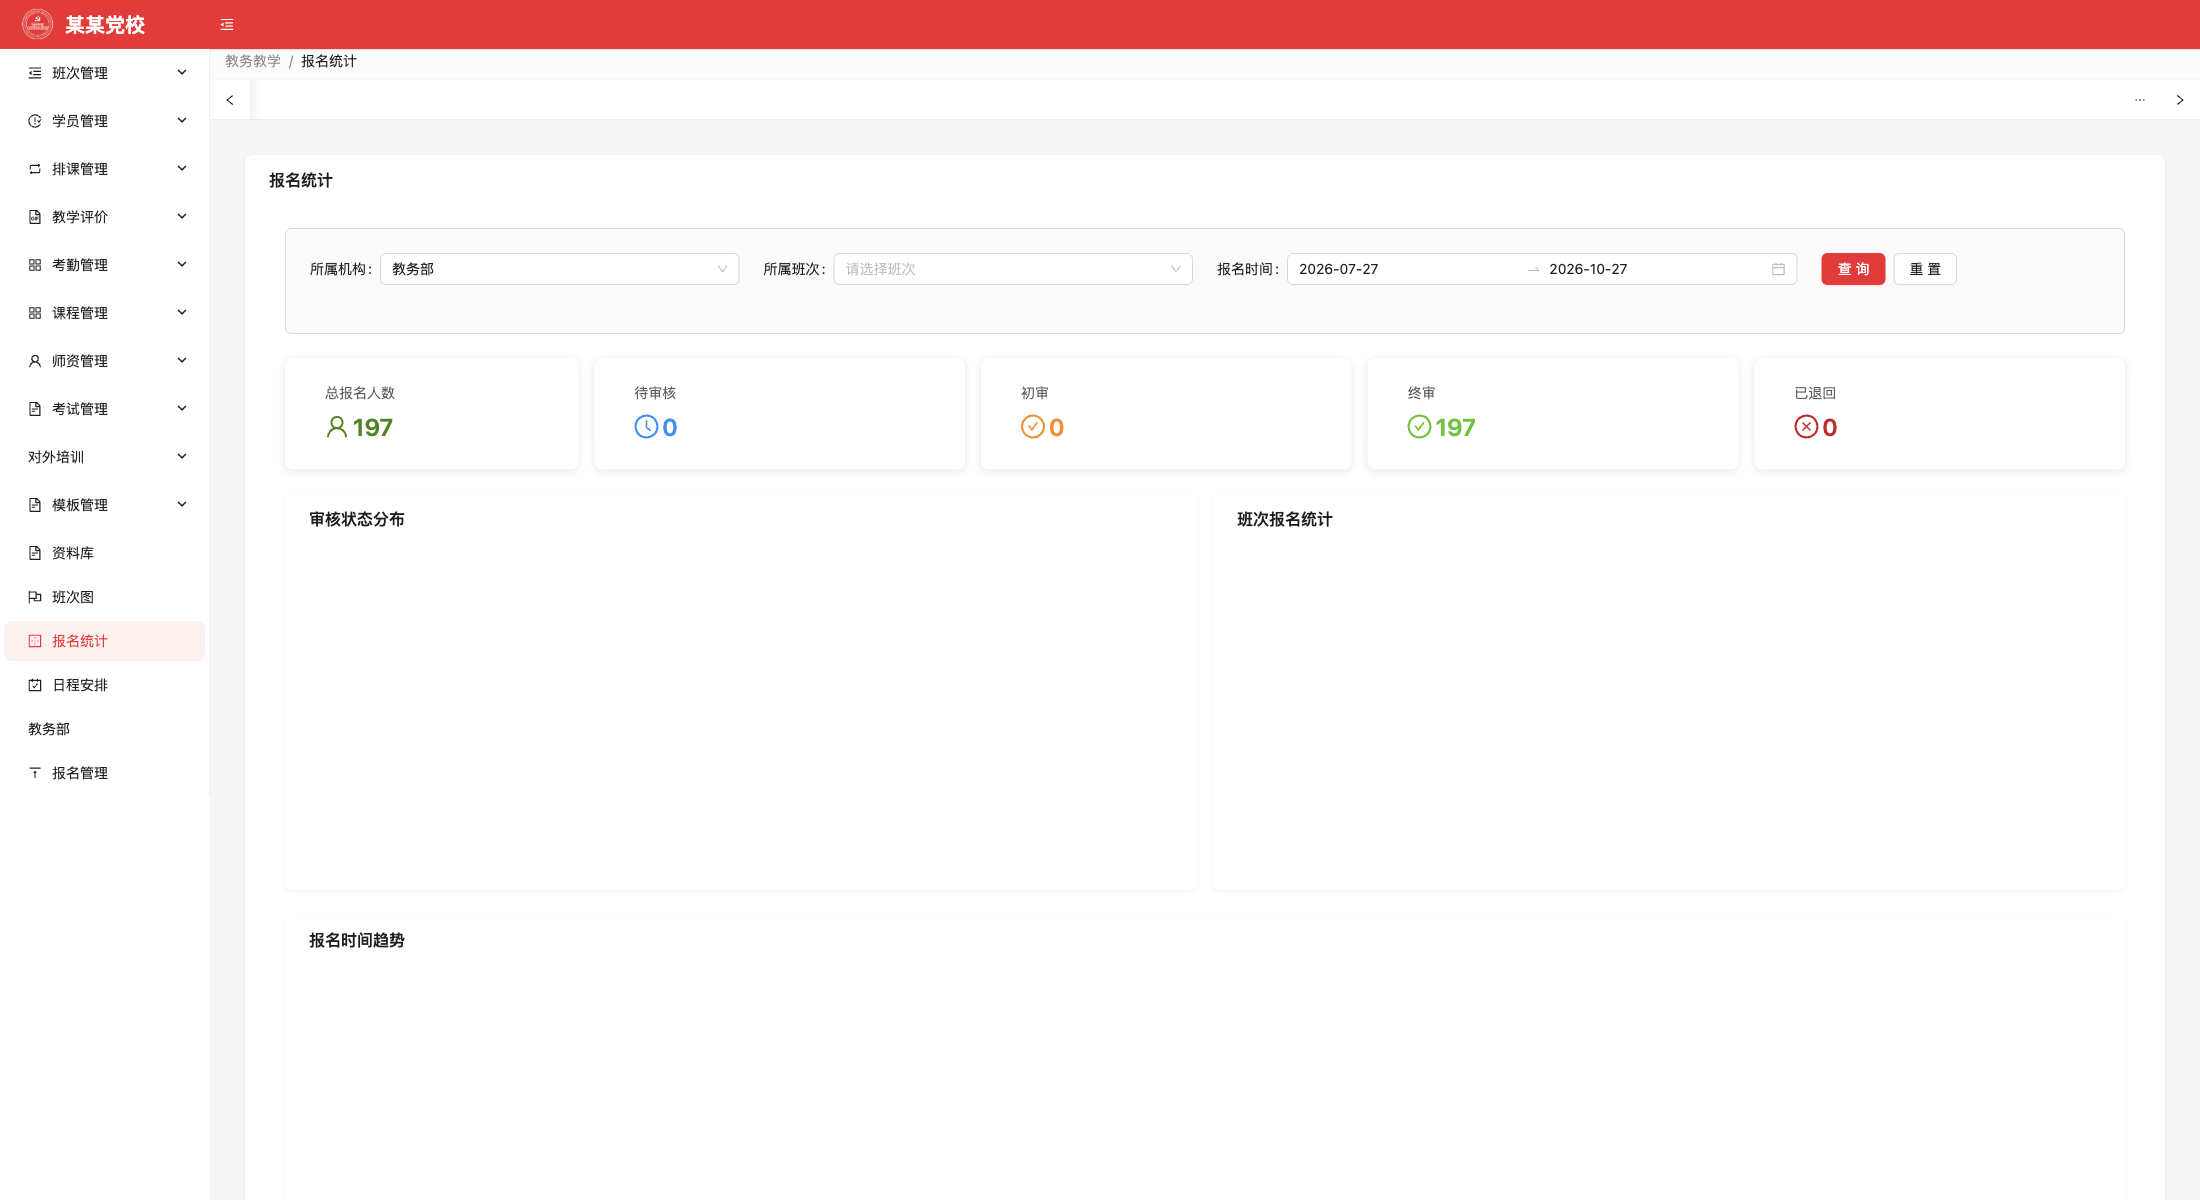The height and width of the screenshot is (1200, 2200).
Task: Click the red 查询 button
Action: click(1853, 269)
